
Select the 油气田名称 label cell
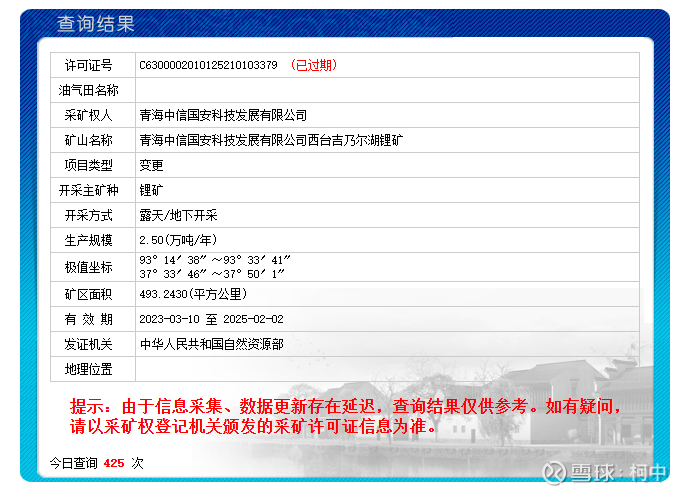click(93, 90)
